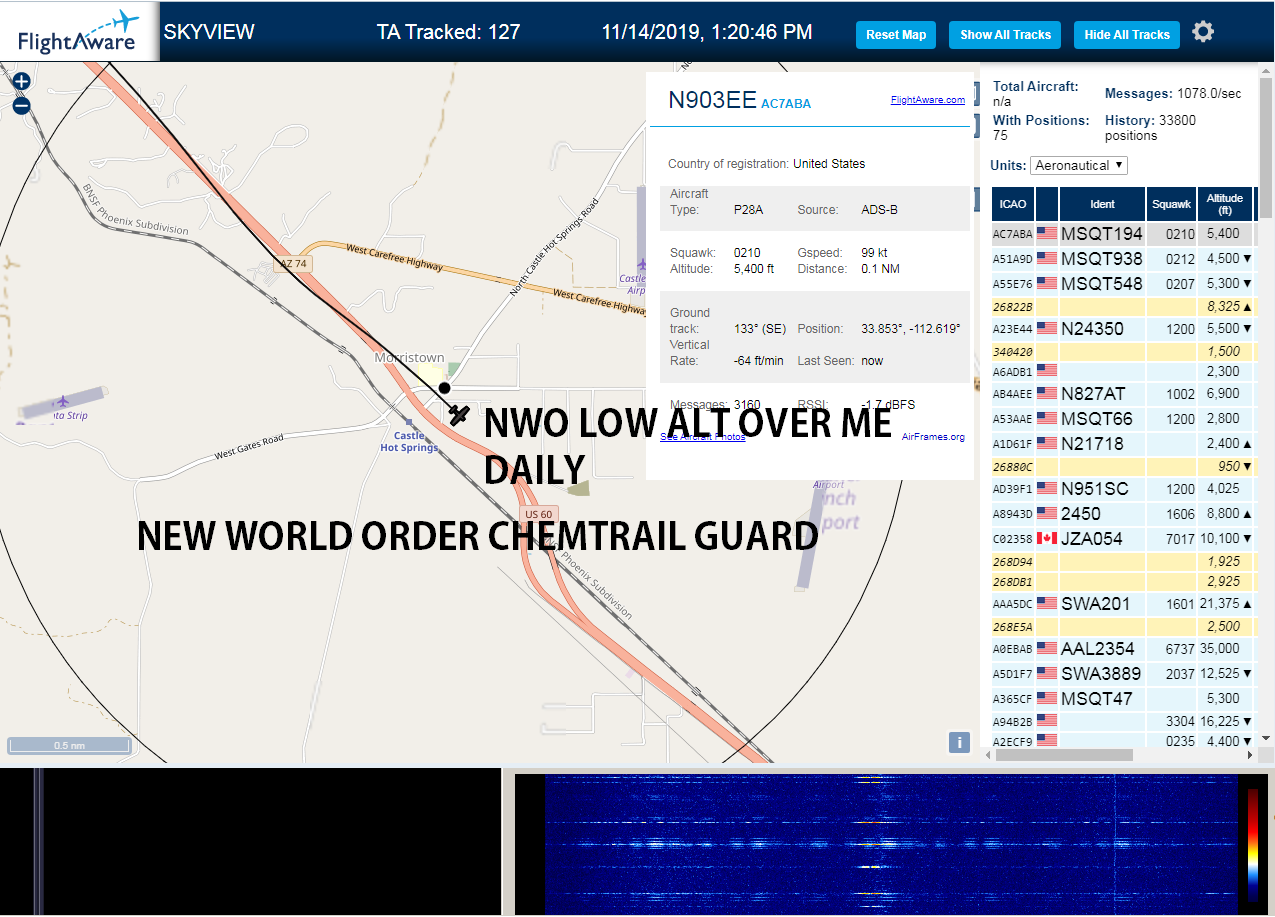Click the SKYVIEW title in header
Image resolution: width=1275 pixels, height=917 pixels.
(x=209, y=32)
